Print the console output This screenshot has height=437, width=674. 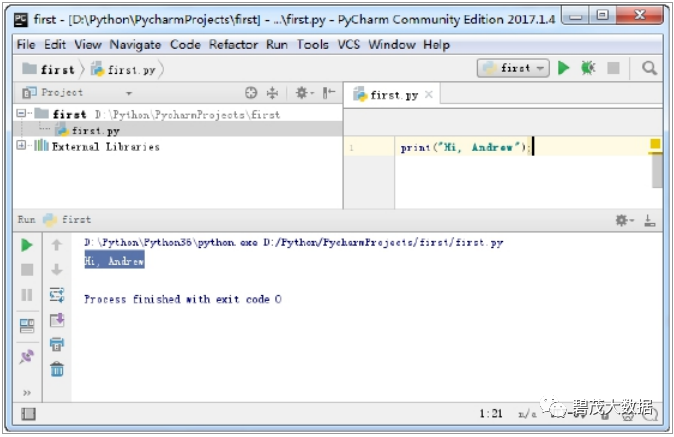pyautogui.click(x=57, y=345)
